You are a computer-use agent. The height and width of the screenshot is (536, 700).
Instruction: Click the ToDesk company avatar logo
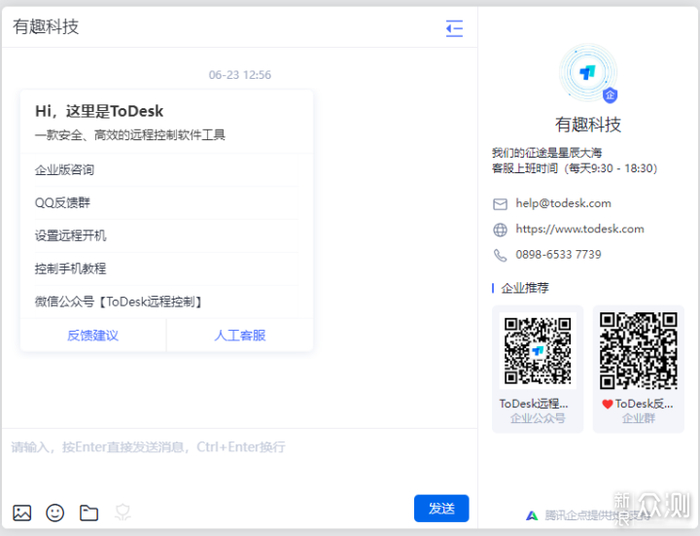point(588,72)
